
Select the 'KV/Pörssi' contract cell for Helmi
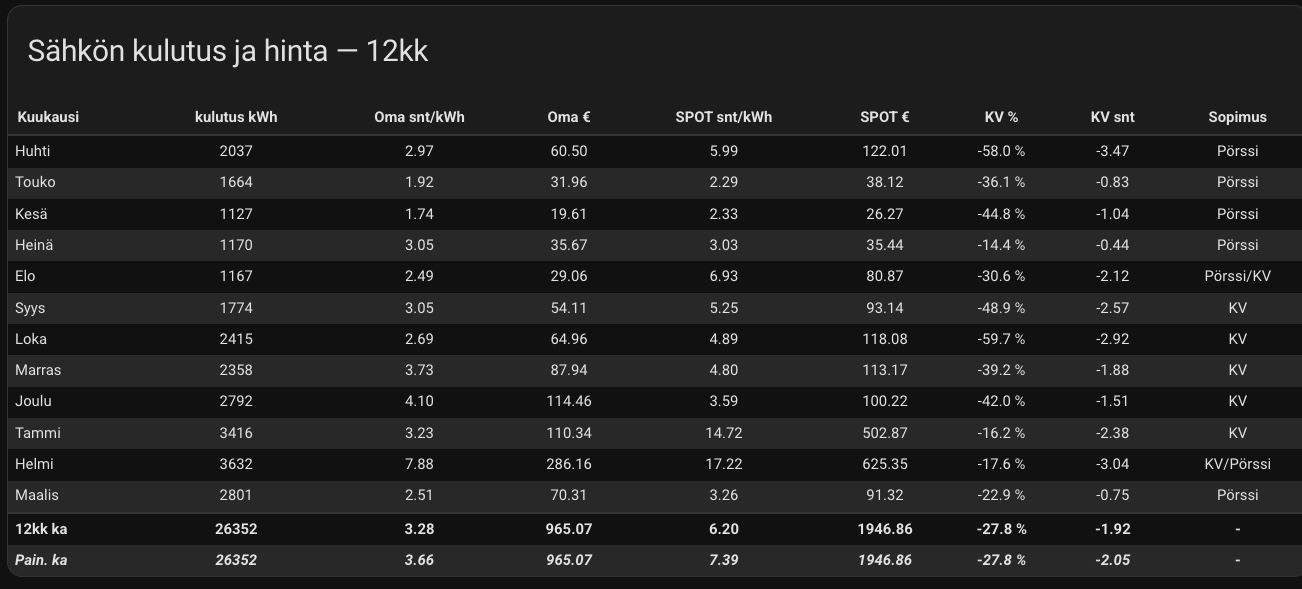coord(1237,464)
